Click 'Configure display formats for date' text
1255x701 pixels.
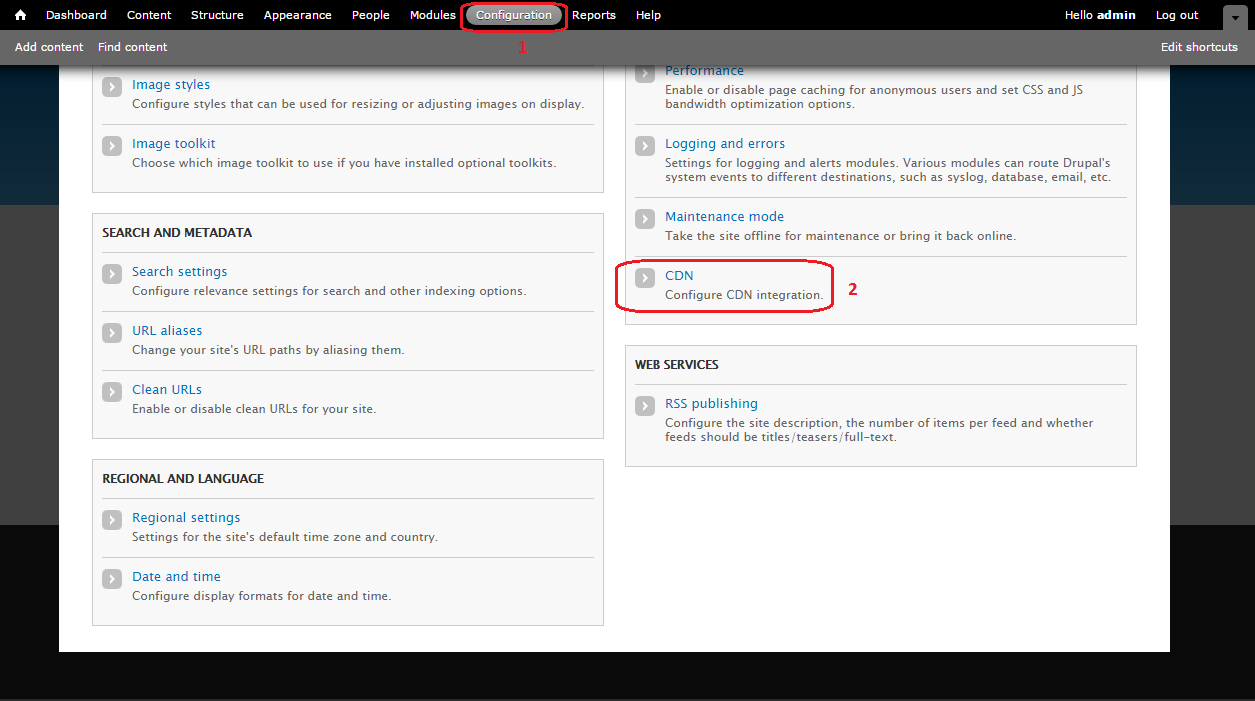coord(262,596)
